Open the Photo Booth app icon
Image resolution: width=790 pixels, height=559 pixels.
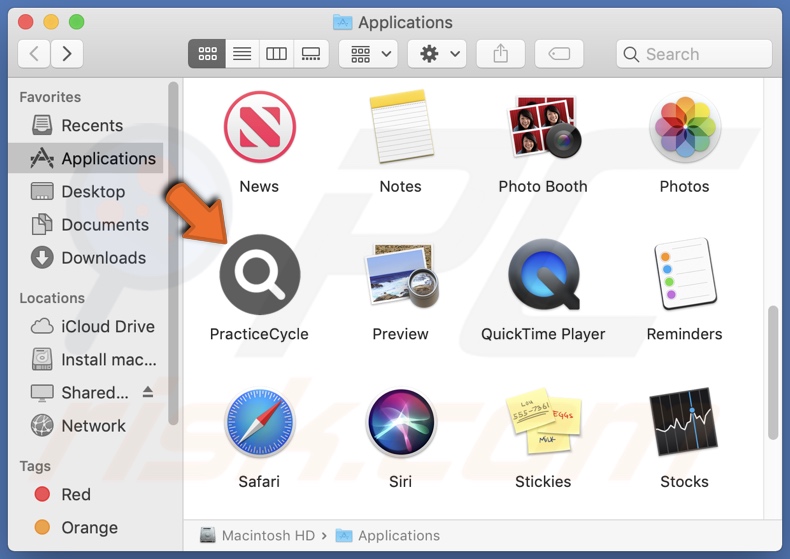click(x=543, y=127)
